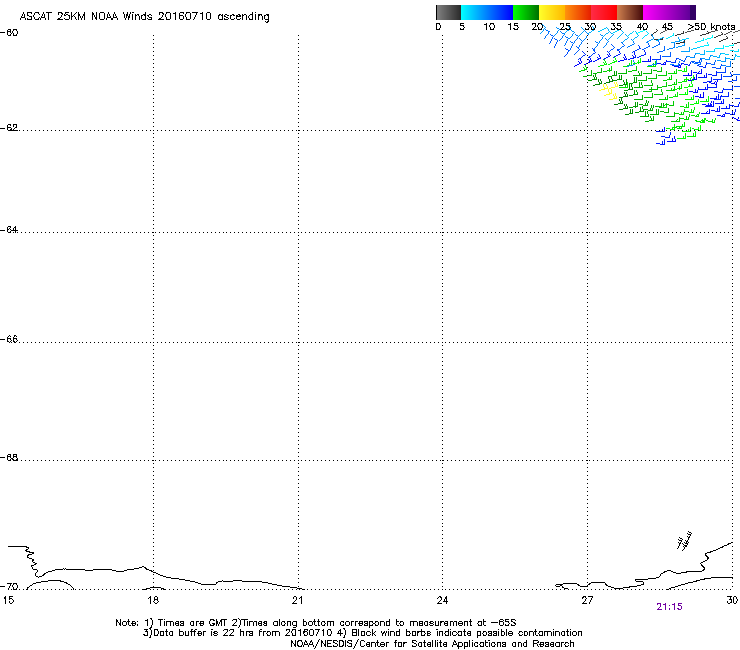
Task: Click the gray segment of the color bar
Action: (448, 12)
